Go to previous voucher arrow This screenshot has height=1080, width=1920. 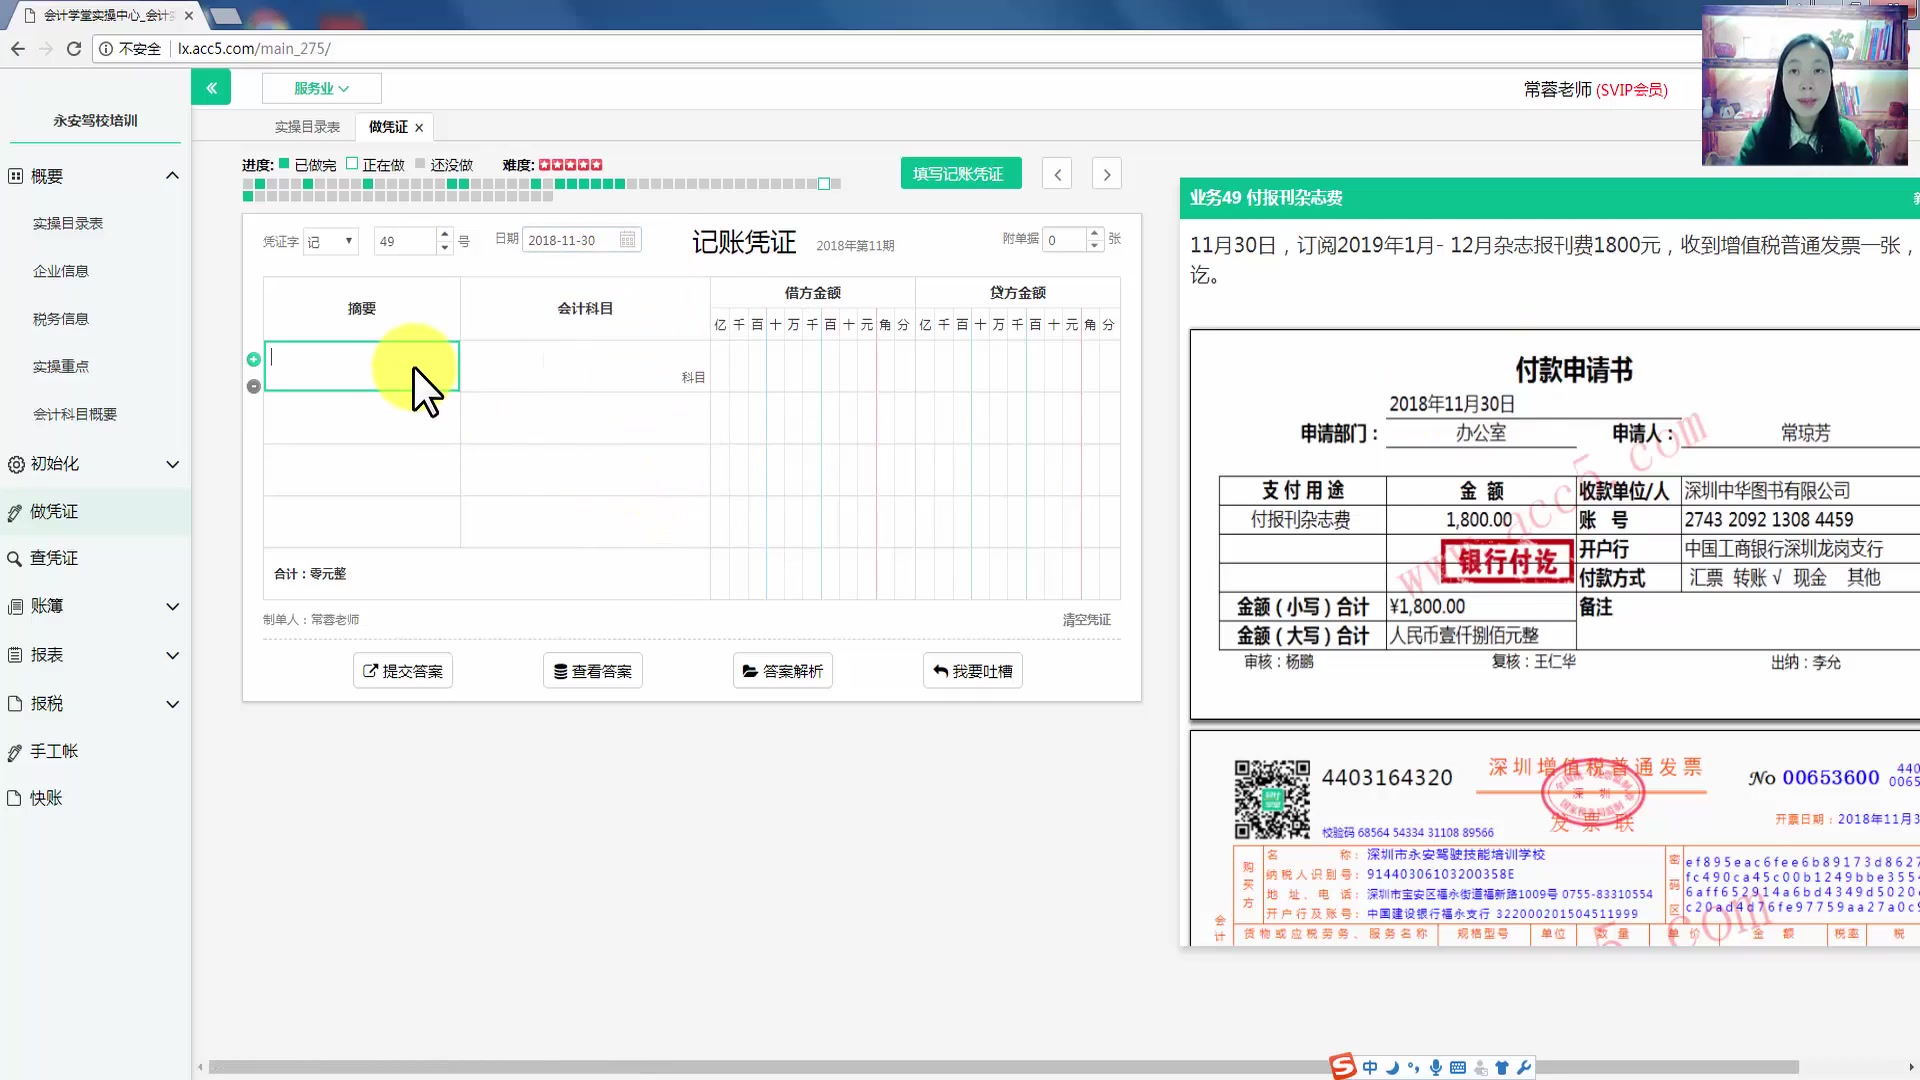1057,174
